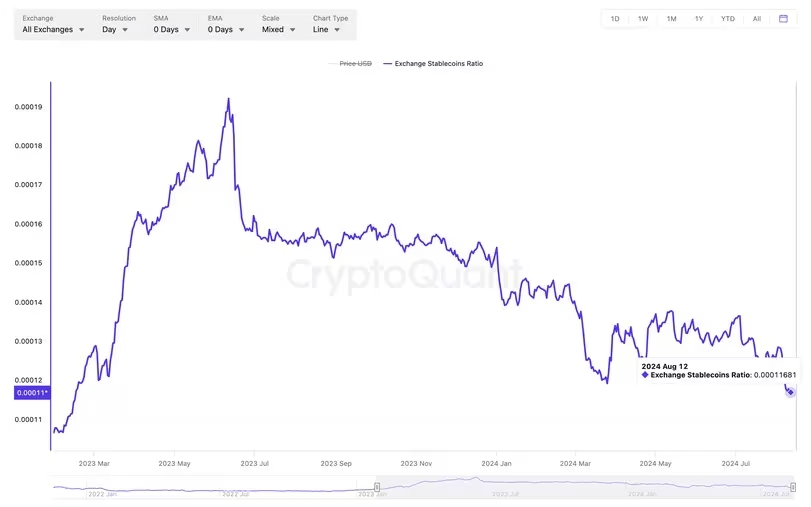Show the All time range
811x507 pixels.
pos(757,19)
